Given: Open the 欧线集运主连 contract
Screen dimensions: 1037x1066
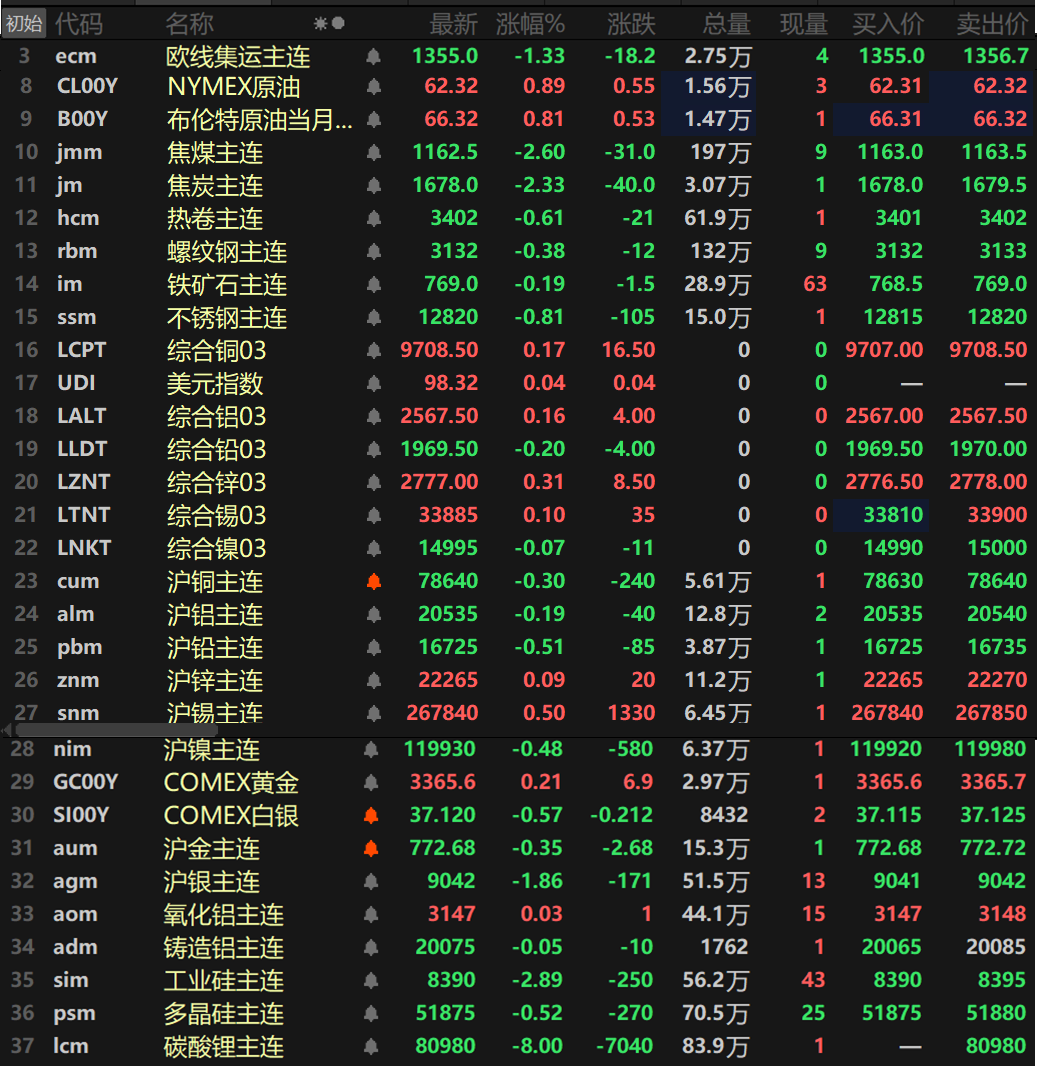Looking at the screenshot, I should click(x=238, y=57).
